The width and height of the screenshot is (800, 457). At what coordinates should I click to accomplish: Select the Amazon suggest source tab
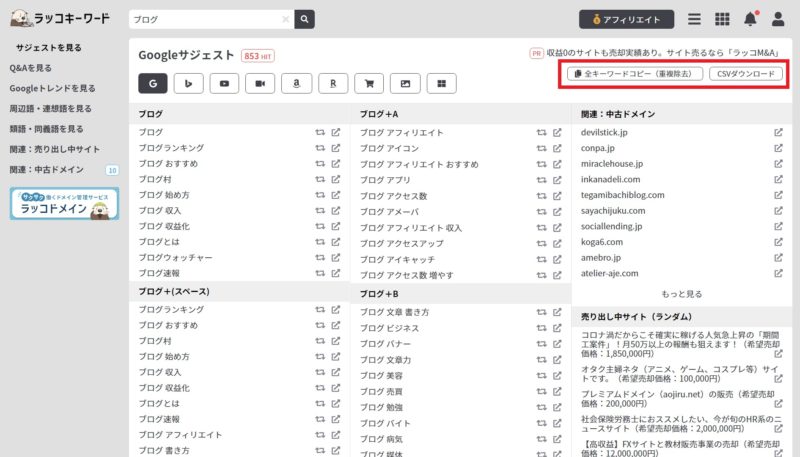tap(296, 84)
